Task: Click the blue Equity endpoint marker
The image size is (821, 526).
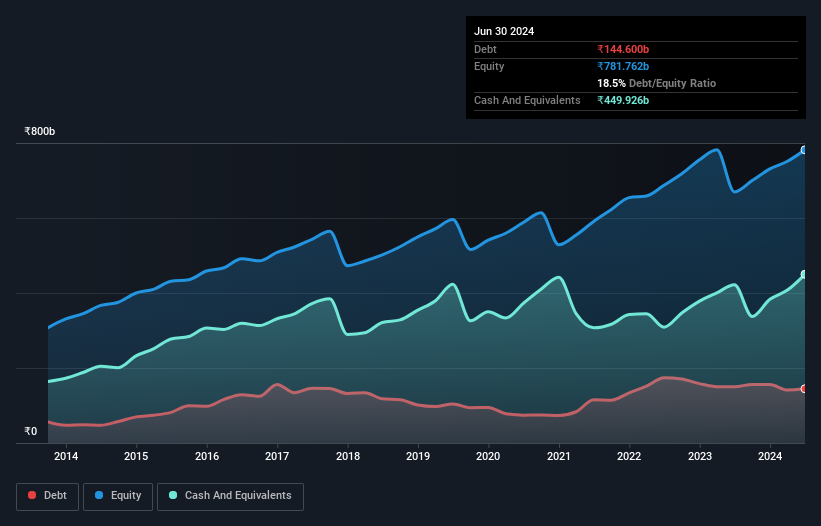Action: click(804, 150)
